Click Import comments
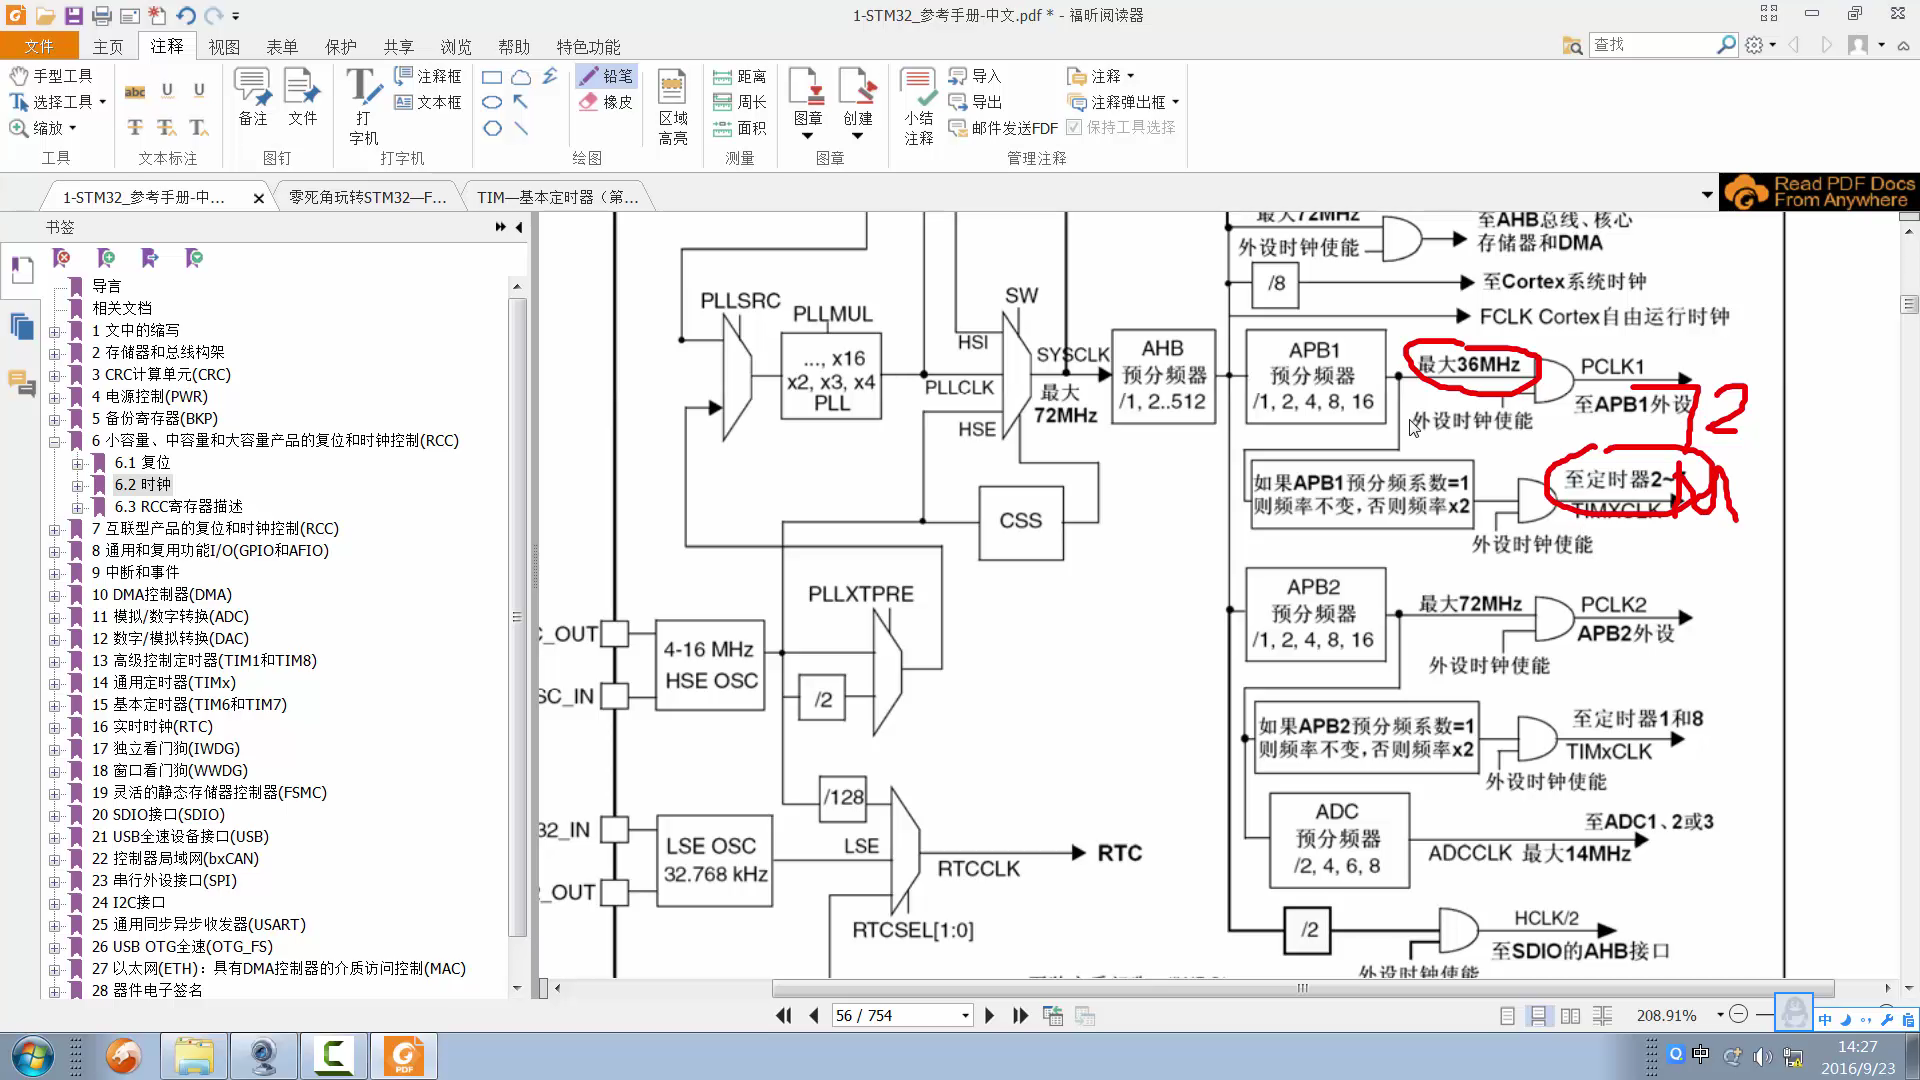The width and height of the screenshot is (1920, 1080). click(975, 76)
